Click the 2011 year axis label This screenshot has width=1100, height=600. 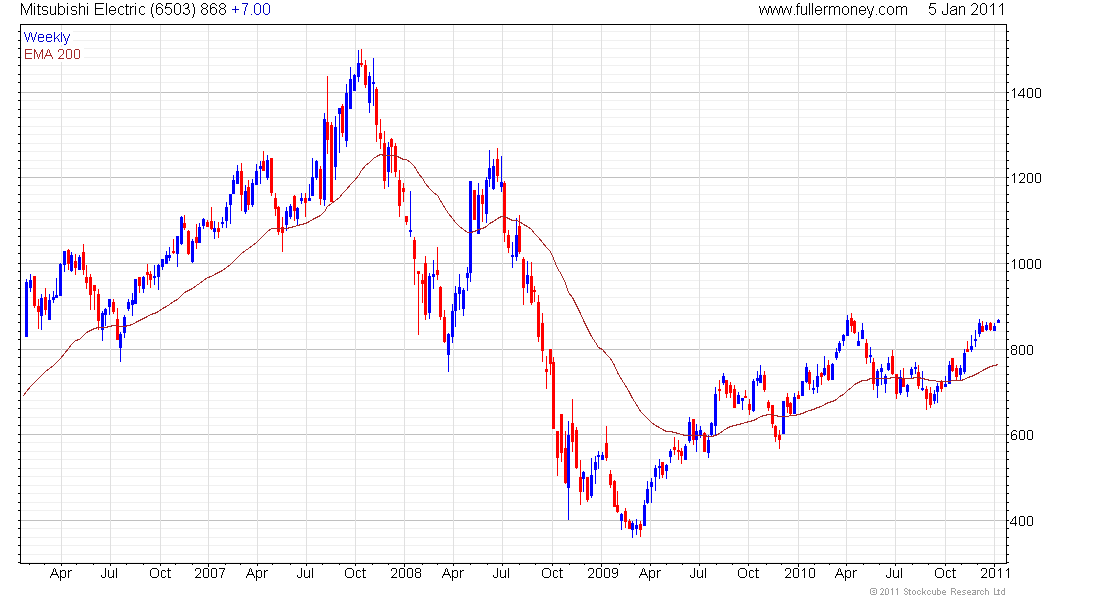tap(995, 573)
